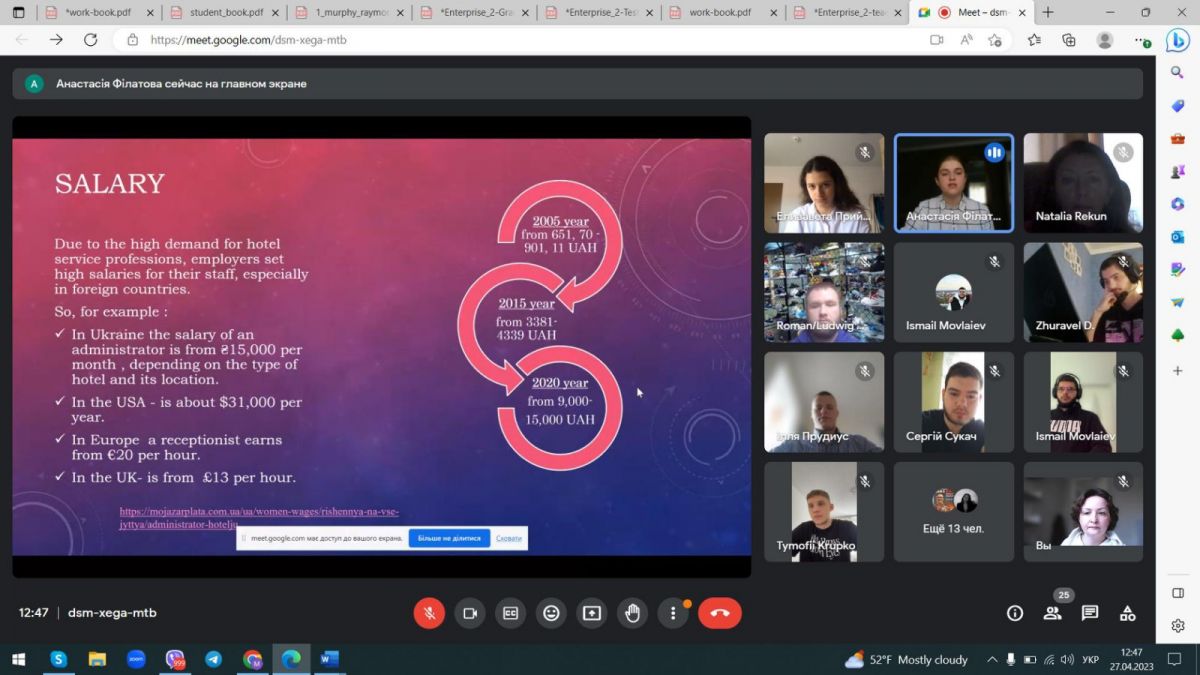The image size is (1200, 675).
Task: Show the participants list
Action: coord(1052,613)
